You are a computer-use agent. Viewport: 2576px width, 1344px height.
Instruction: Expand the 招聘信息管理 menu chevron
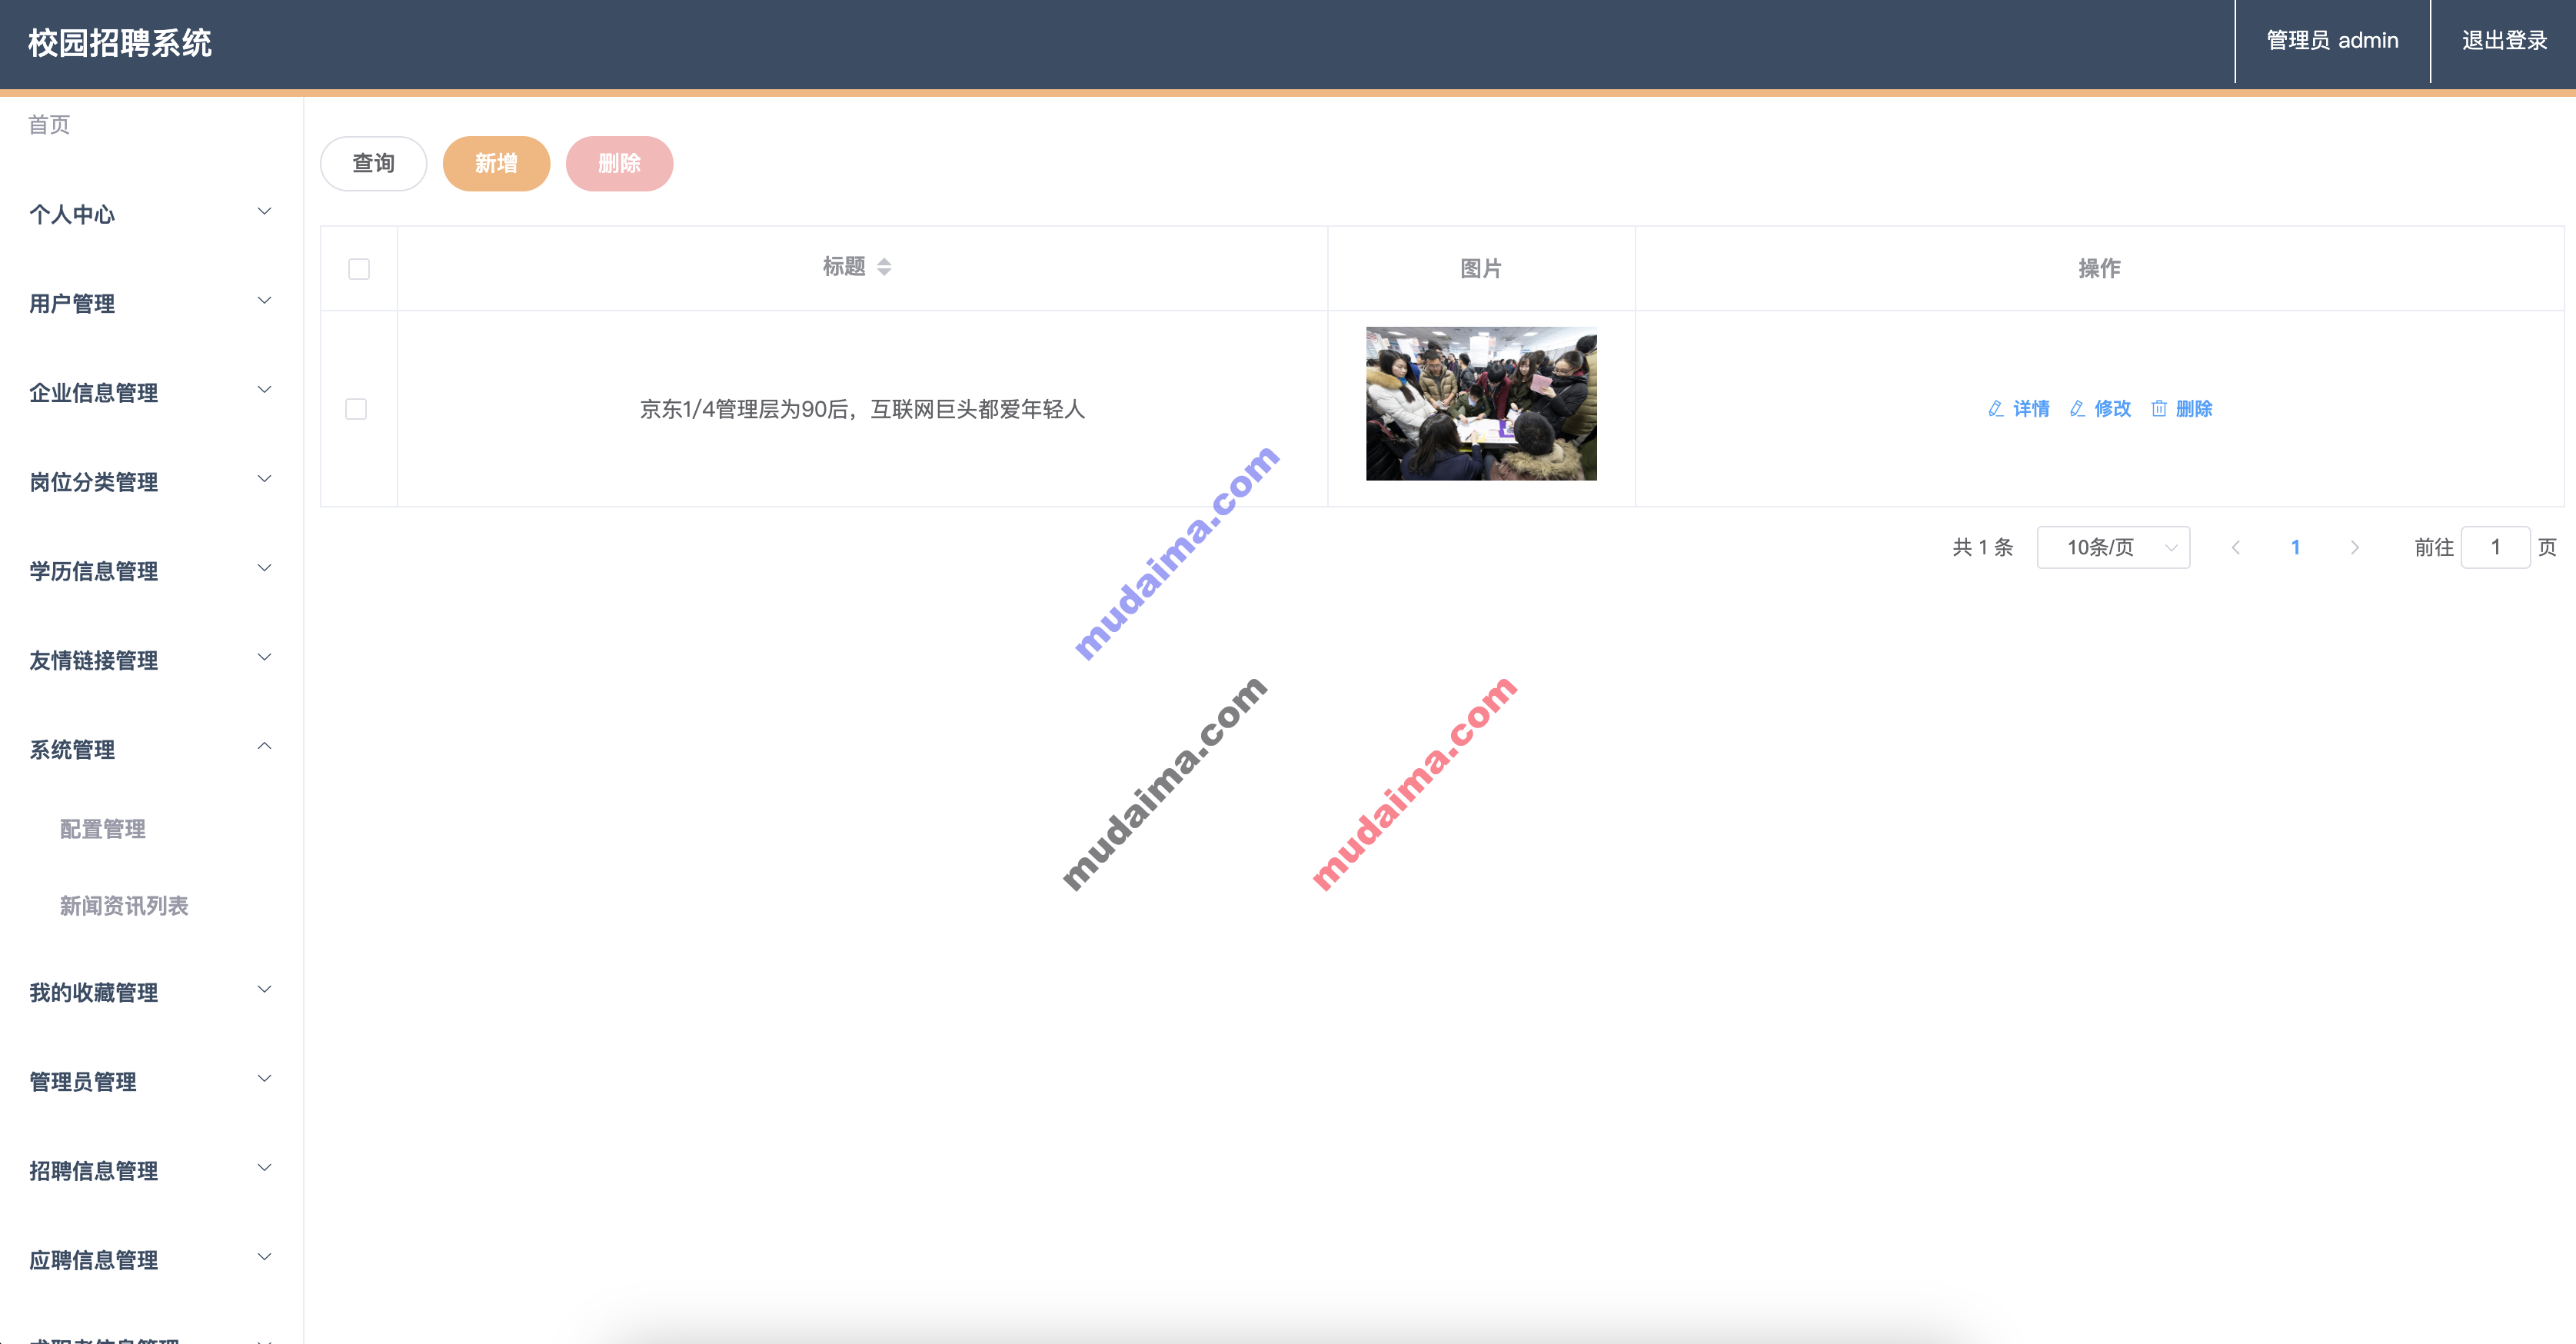[x=265, y=1167]
